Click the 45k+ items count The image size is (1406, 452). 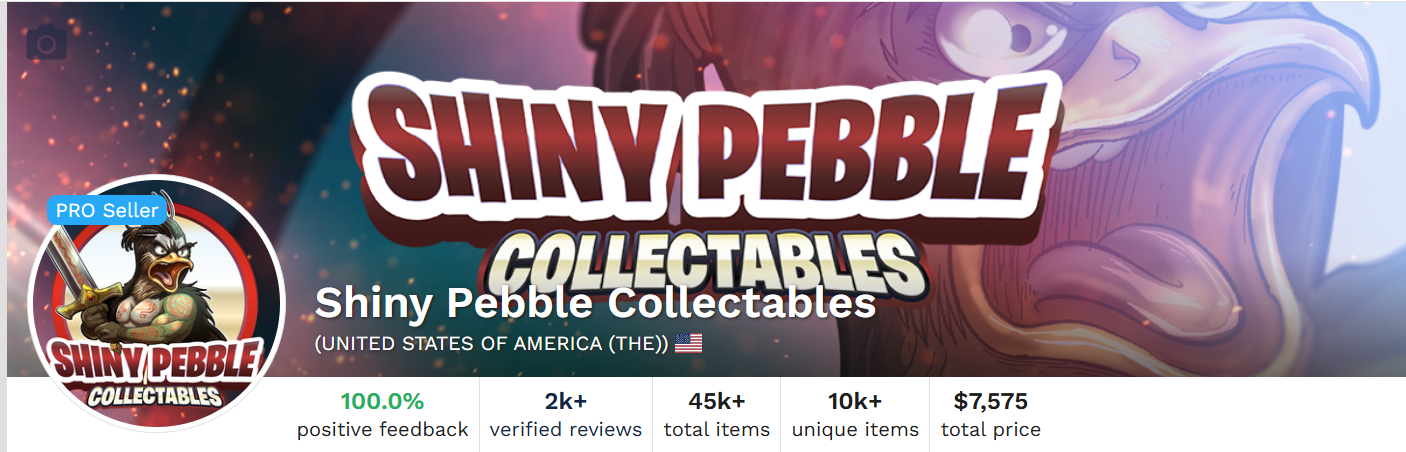click(717, 402)
